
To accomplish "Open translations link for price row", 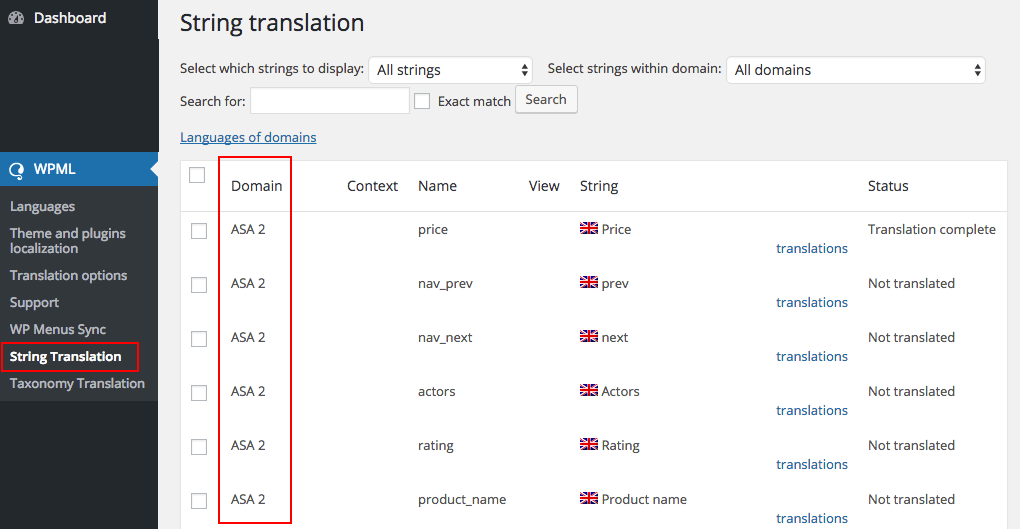I will coord(812,248).
